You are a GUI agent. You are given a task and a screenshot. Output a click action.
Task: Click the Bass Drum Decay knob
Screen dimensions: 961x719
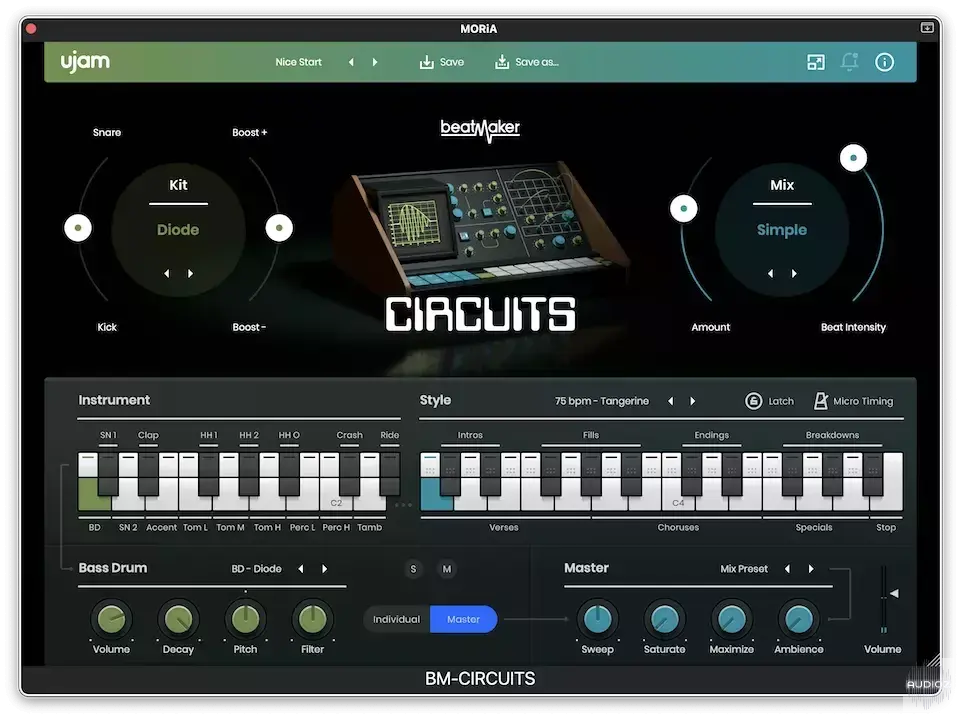click(178, 619)
